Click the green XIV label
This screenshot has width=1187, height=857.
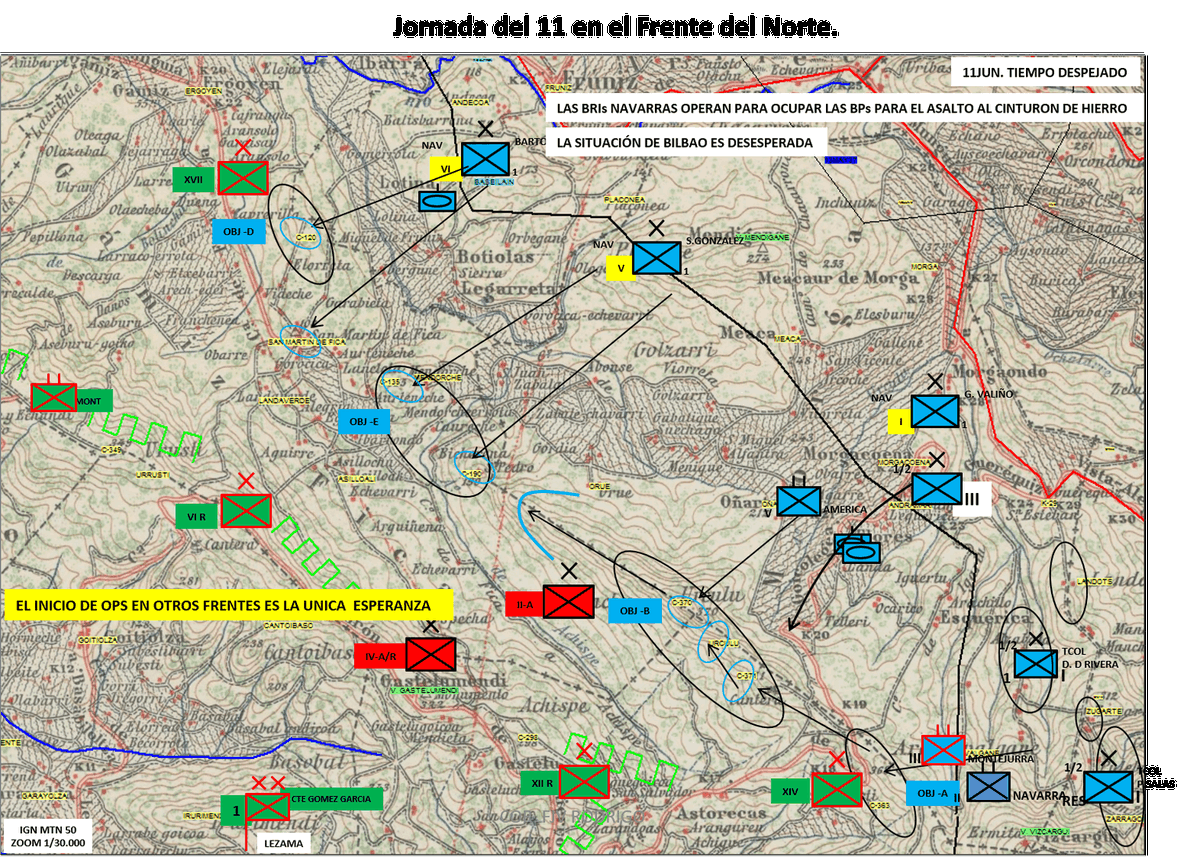point(790,791)
